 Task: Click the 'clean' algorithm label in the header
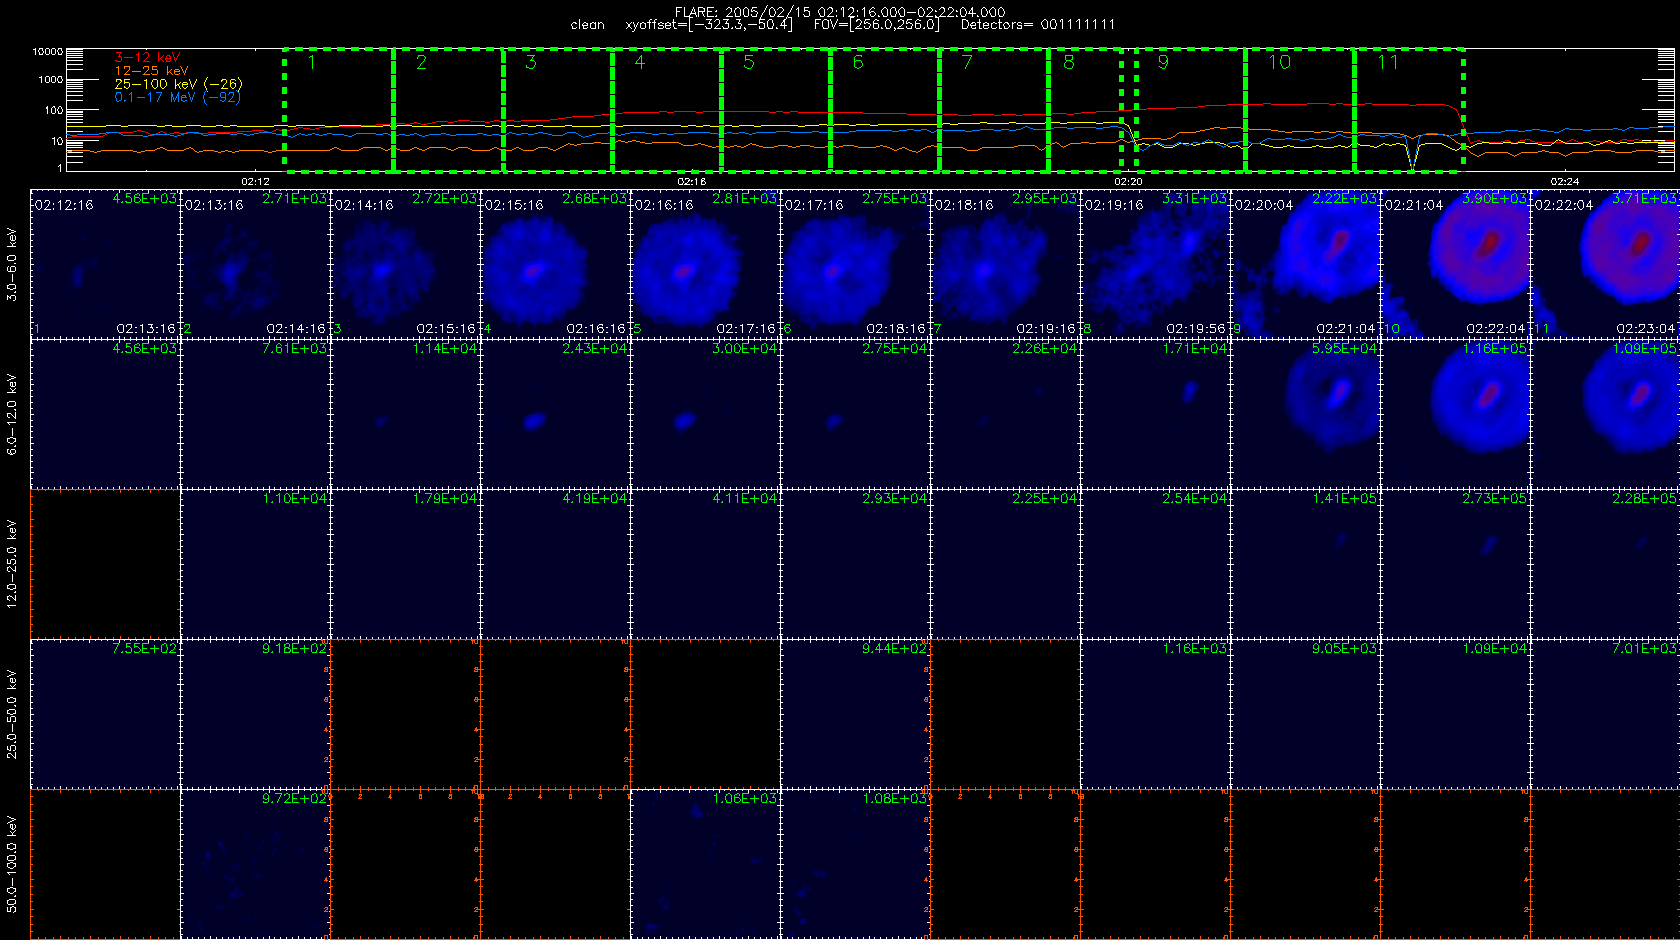point(588,25)
